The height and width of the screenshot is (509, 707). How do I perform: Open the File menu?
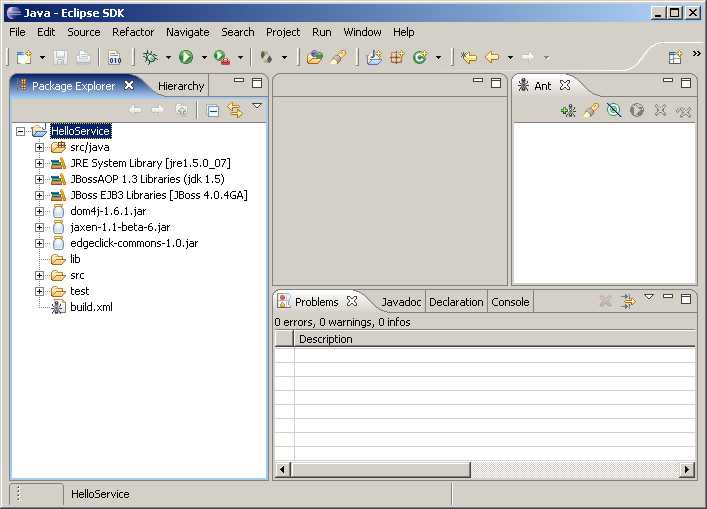pos(17,32)
